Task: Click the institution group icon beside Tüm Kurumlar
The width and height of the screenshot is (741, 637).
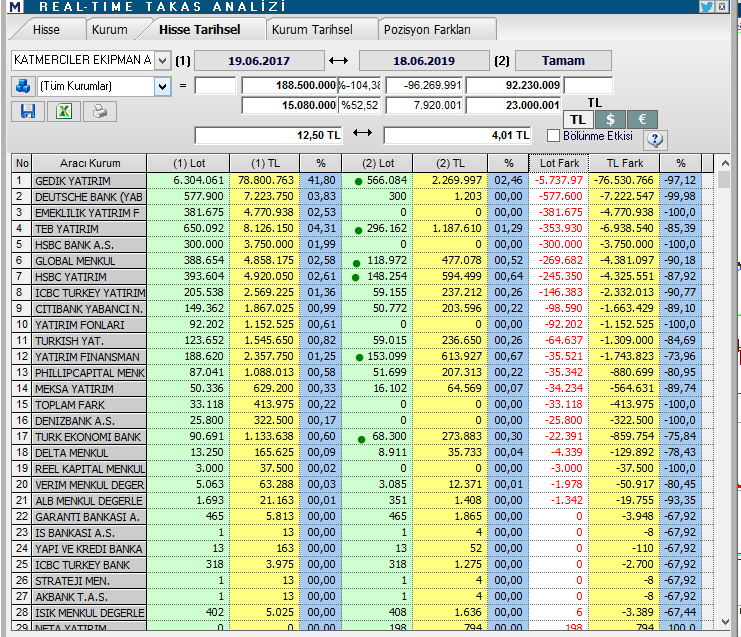Action: pyautogui.click(x=23, y=86)
